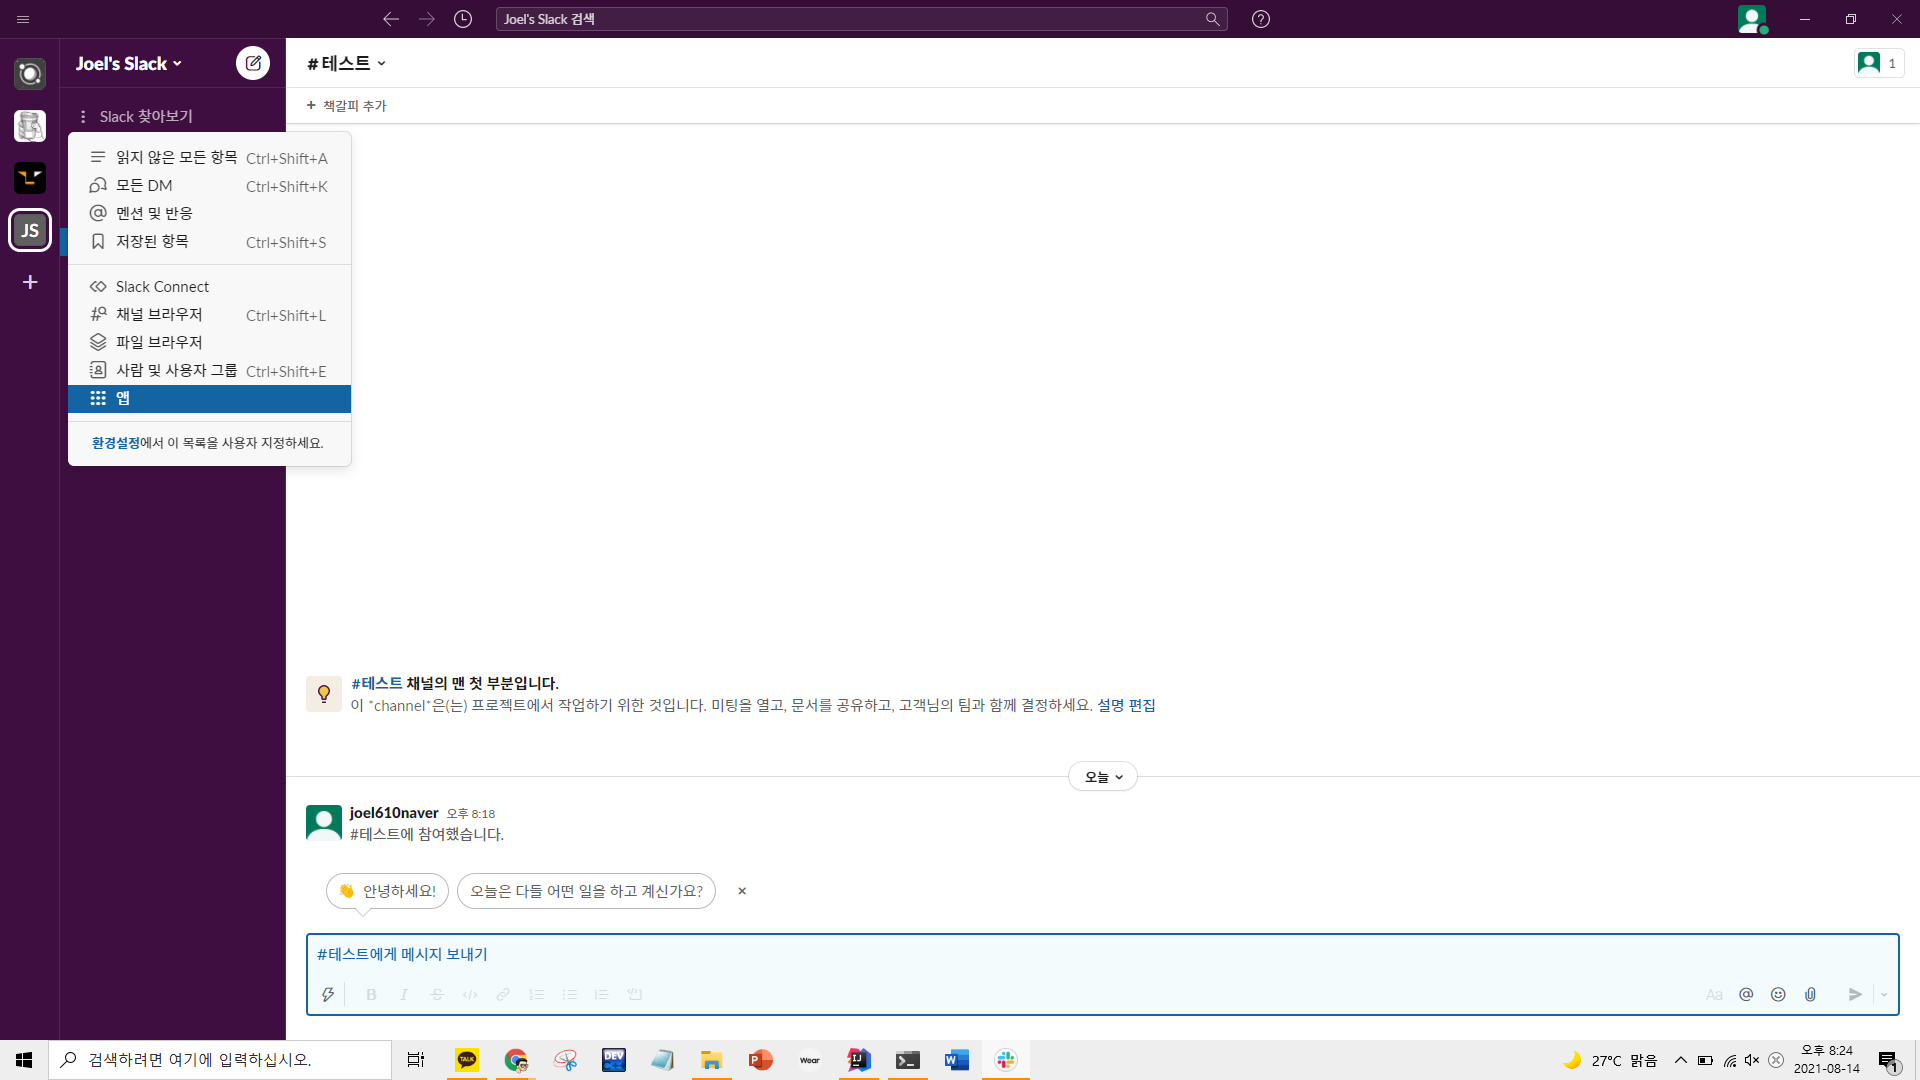
Task: Click the mention @ icon in composer
Action: [1746, 994]
